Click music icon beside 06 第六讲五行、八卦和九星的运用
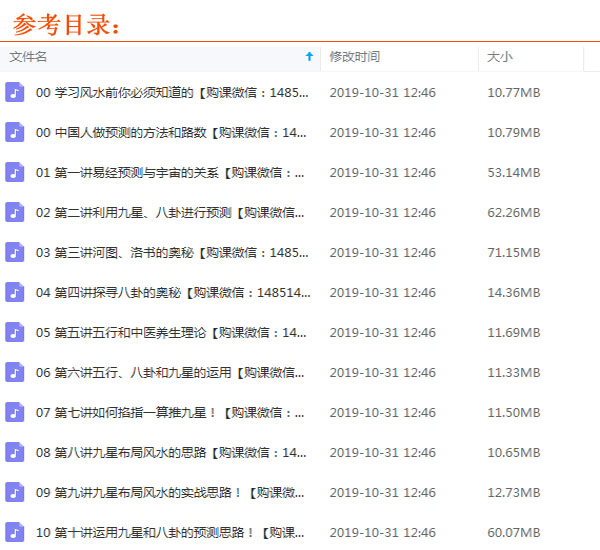This screenshot has width=600, height=550. coord(14,372)
